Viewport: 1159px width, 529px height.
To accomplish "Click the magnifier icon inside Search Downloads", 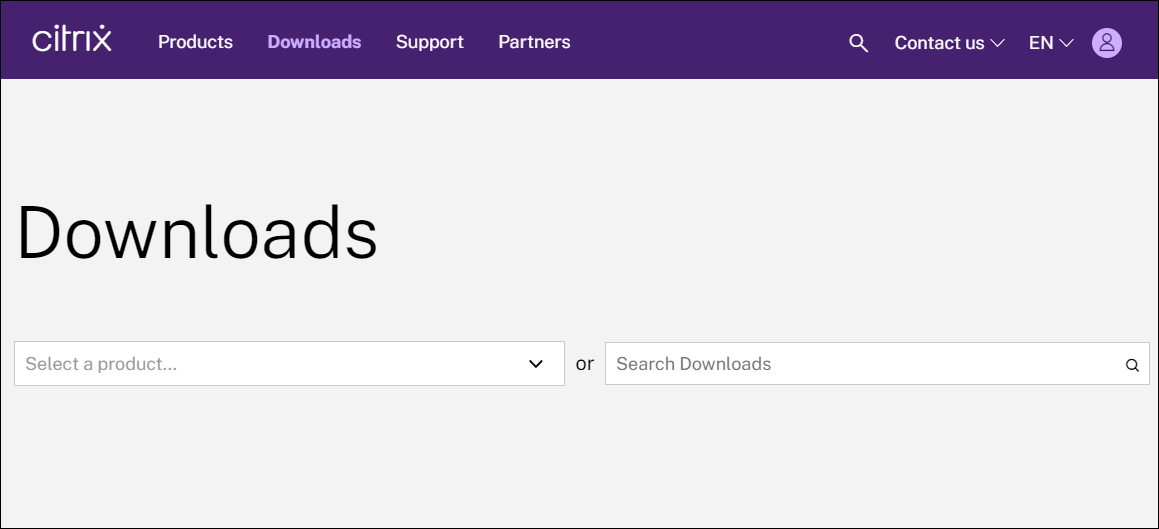I will pos(1132,365).
